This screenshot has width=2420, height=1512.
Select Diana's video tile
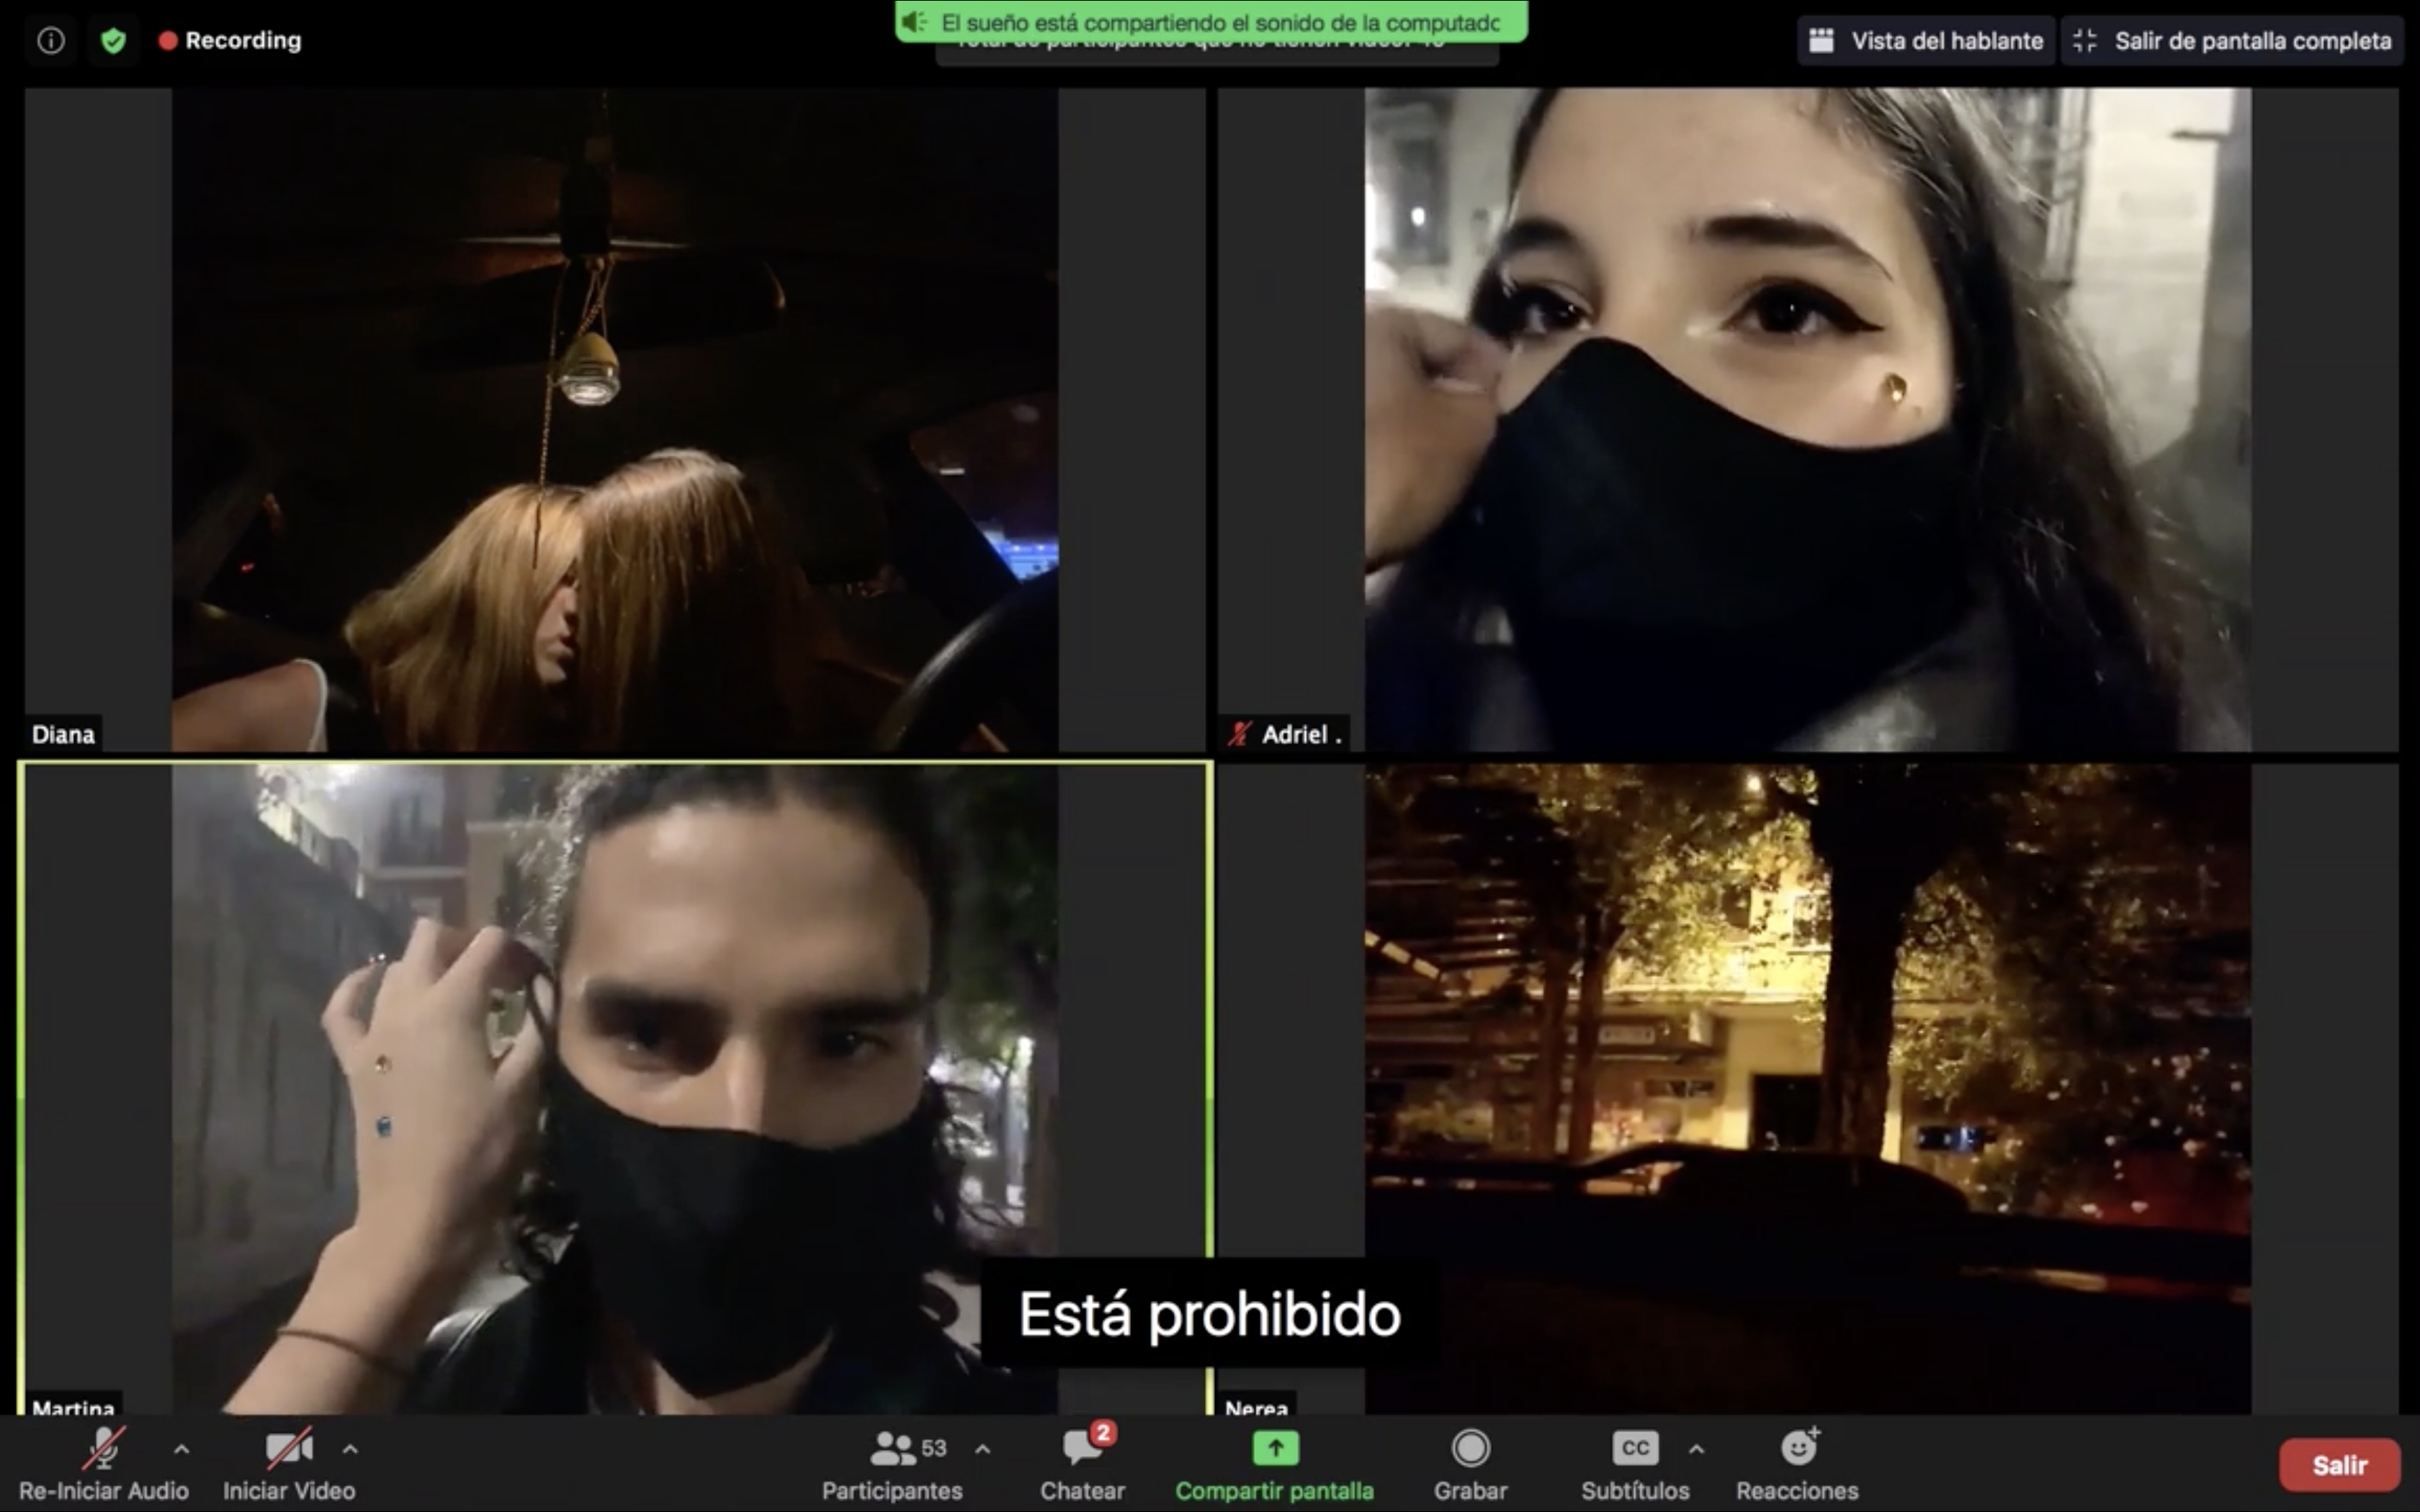pyautogui.click(x=614, y=420)
